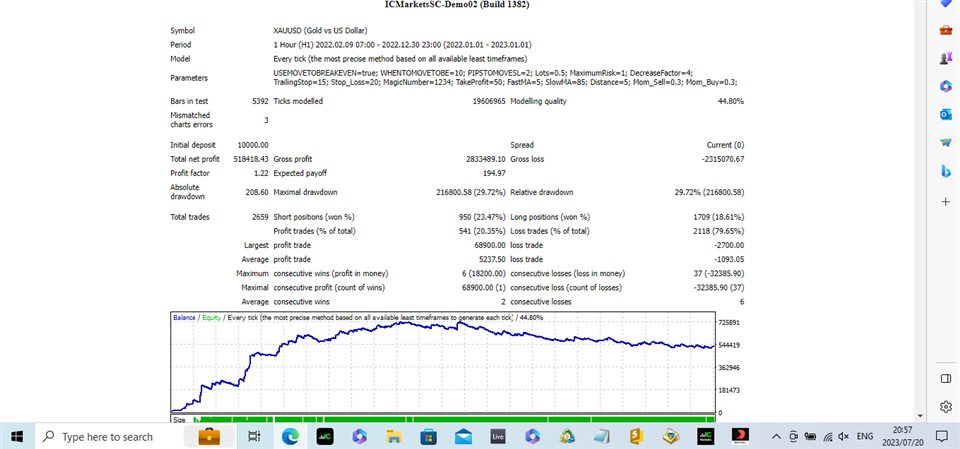Open the Games icon in Edge sidebar
960x449 pixels.
(x=945, y=59)
